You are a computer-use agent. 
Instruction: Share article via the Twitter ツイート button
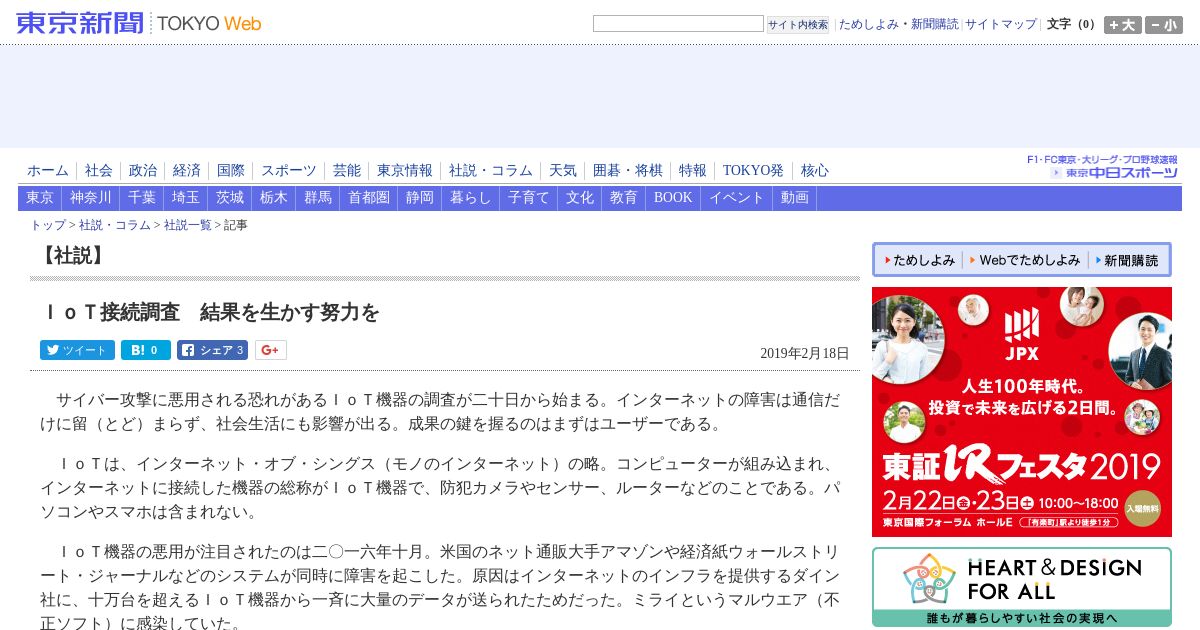pos(77,350)
